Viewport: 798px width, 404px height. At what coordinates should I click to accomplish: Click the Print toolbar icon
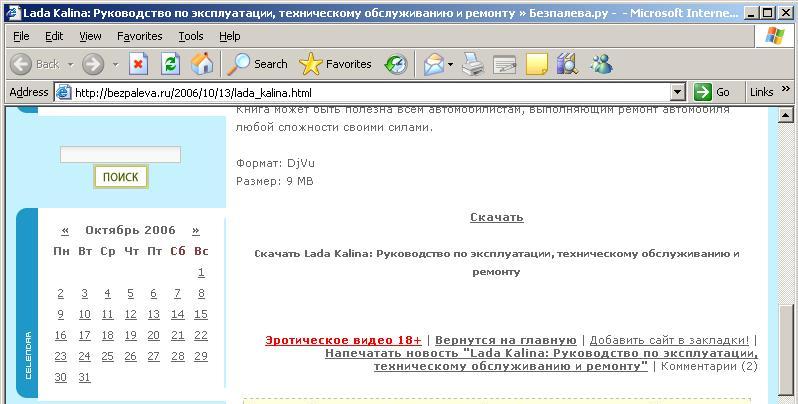(x=473, y=64)
